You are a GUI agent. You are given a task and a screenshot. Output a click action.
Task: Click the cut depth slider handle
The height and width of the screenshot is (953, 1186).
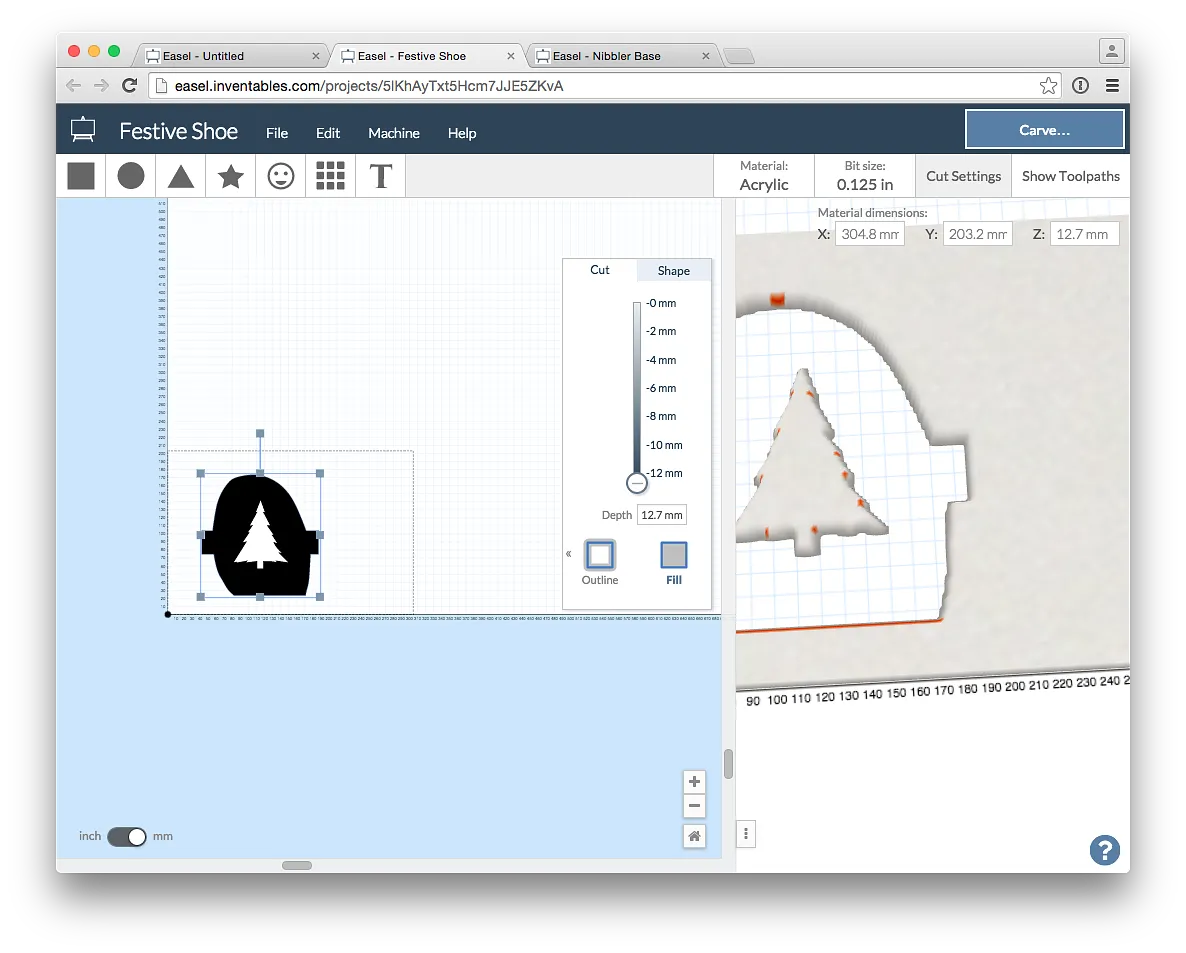click(x=637, y=483)
